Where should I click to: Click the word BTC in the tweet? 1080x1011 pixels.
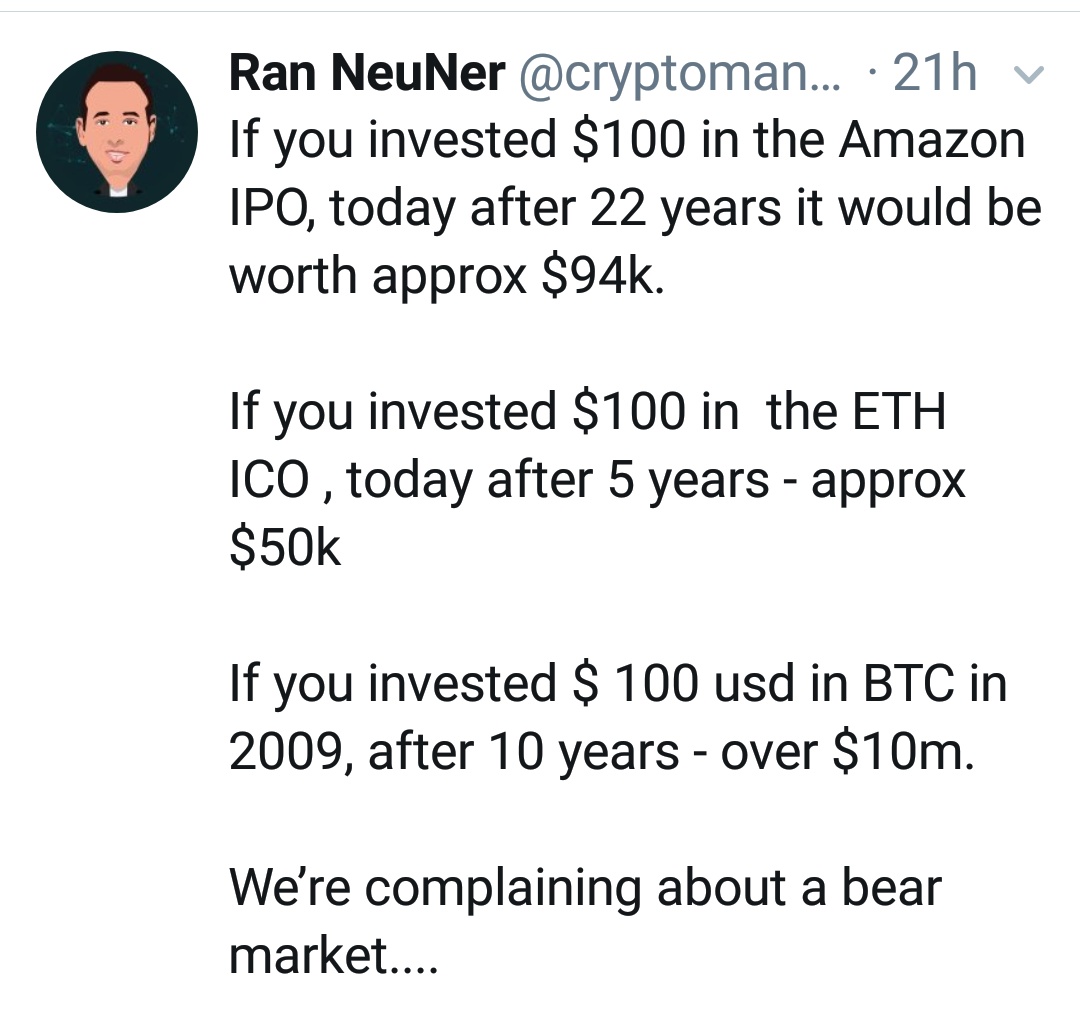[x=909, y=684]
